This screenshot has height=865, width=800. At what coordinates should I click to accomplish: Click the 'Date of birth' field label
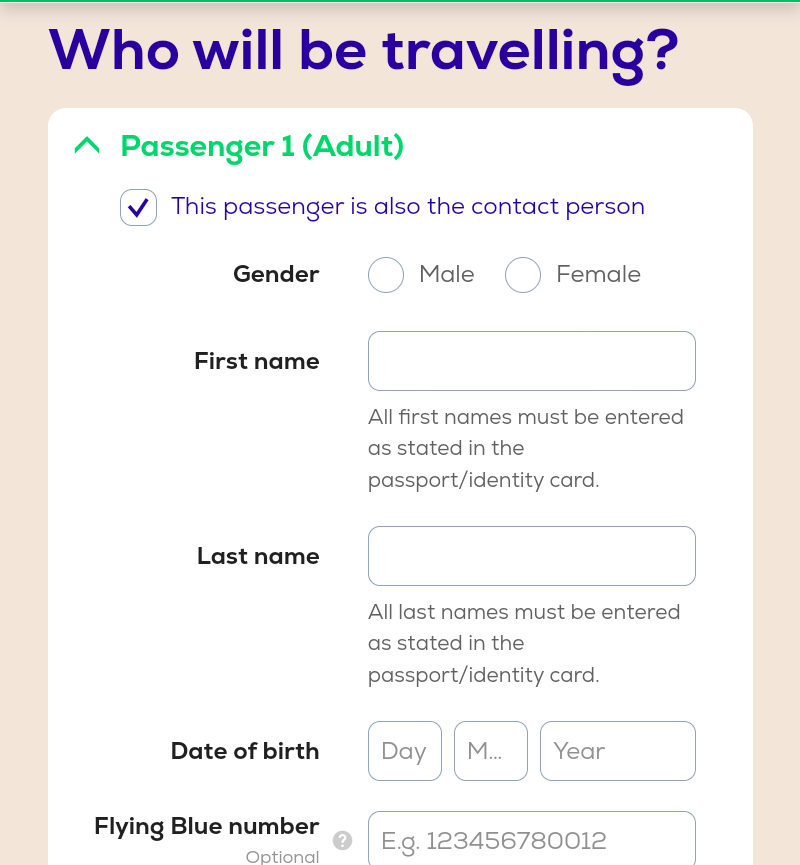(x=245, y=751)
